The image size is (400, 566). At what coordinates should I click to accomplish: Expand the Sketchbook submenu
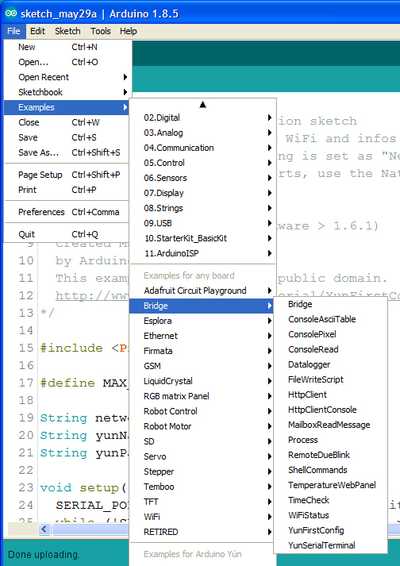point(67,92)
